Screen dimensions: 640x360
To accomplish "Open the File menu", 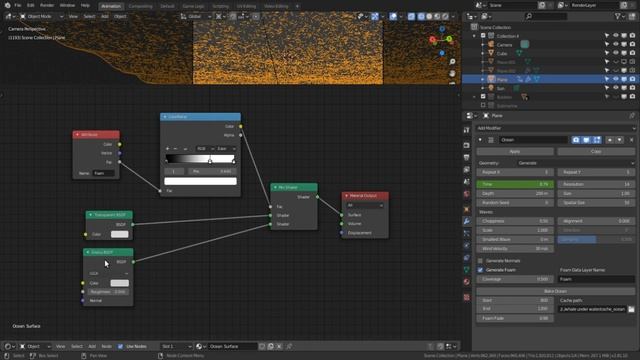I will pos(18,5).
